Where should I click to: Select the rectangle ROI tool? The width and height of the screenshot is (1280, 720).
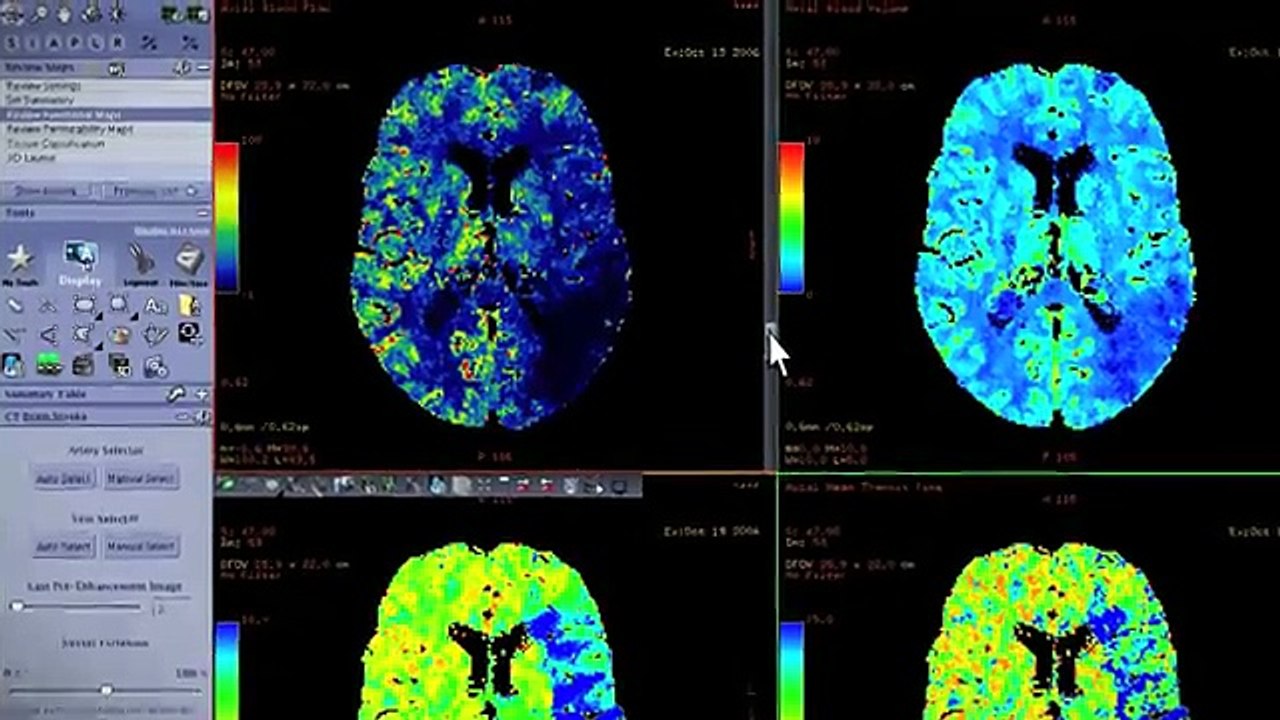point(119,305)
